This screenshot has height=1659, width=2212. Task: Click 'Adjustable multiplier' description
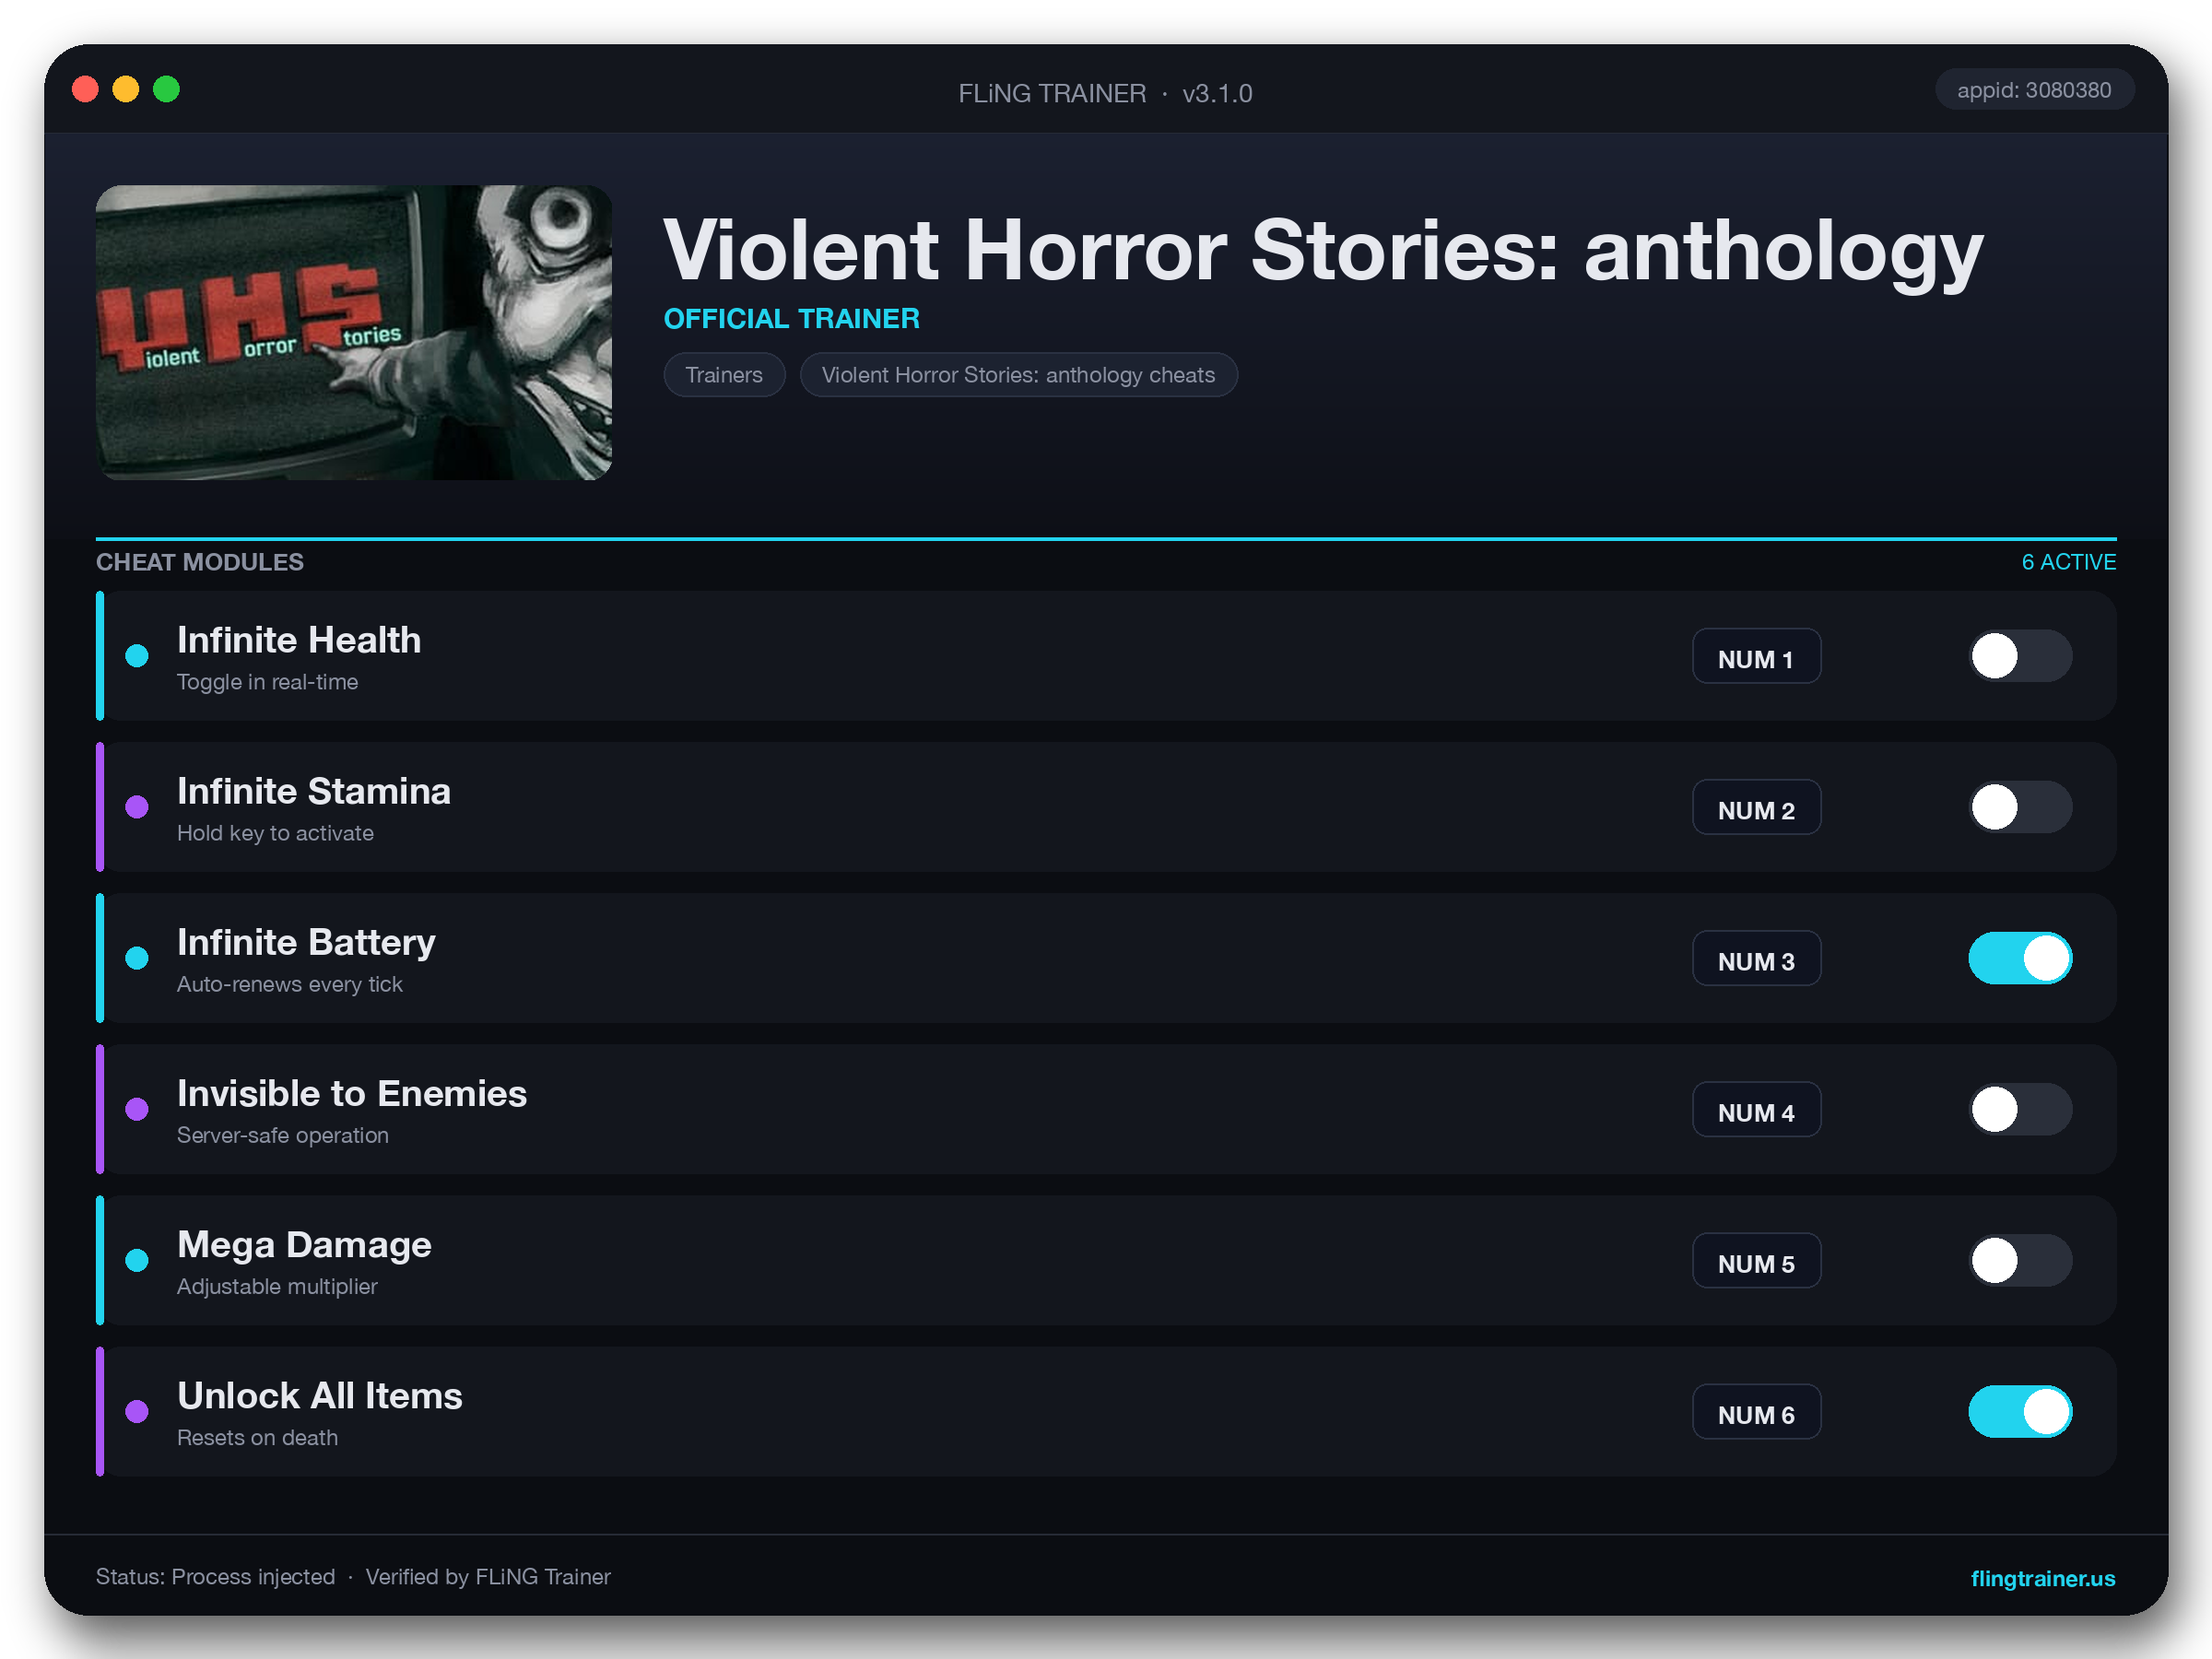click(x=277, y=1286)
